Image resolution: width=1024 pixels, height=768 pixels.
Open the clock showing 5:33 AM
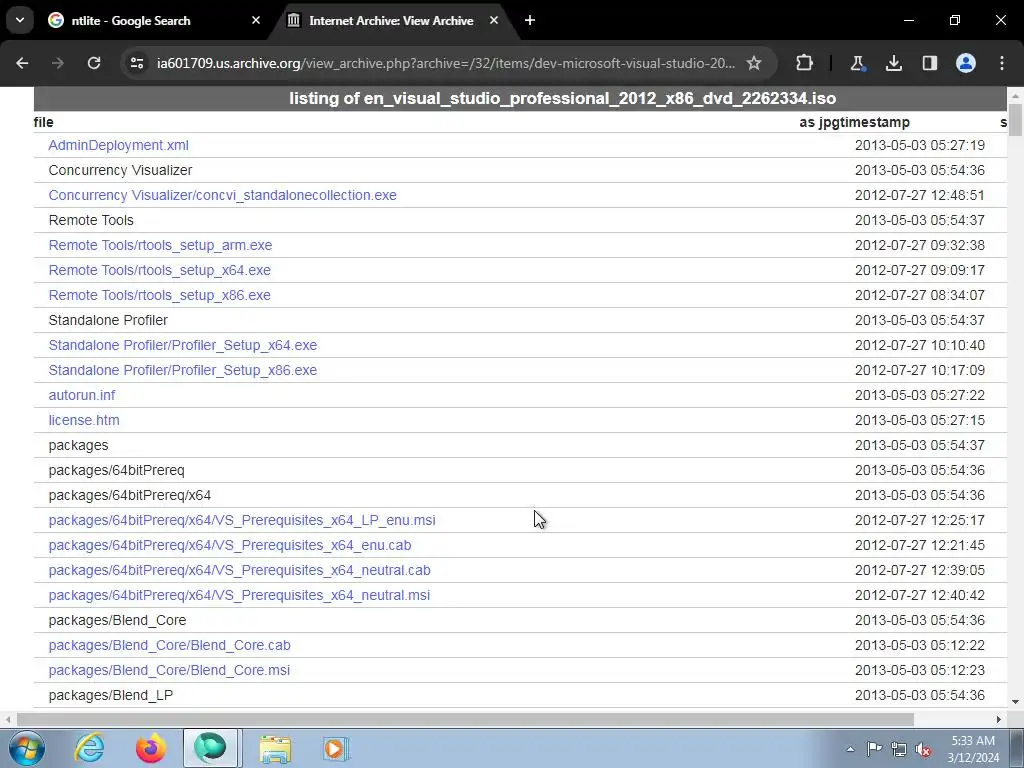click(x=973, y=749)
